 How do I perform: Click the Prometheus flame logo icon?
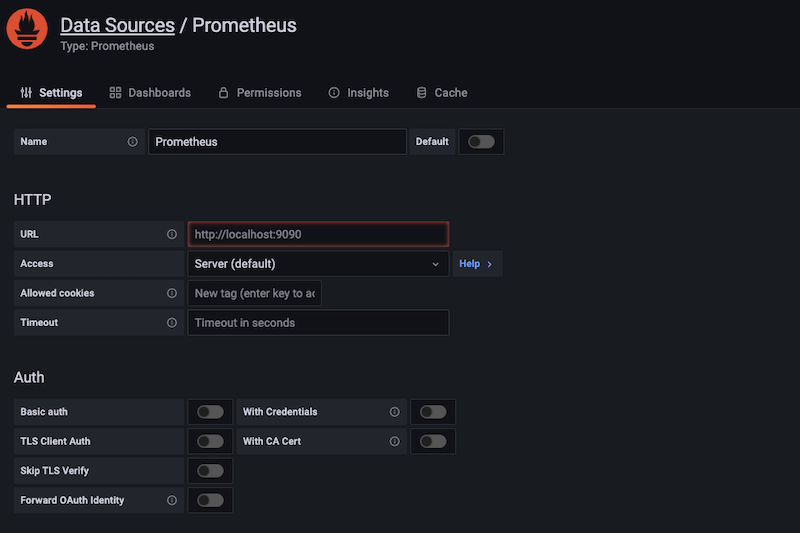point(27,29)
